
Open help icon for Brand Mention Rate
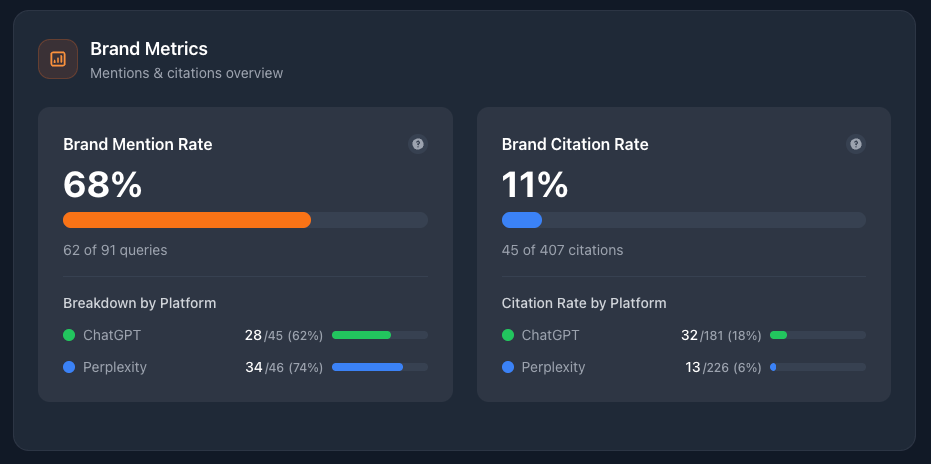418,144
